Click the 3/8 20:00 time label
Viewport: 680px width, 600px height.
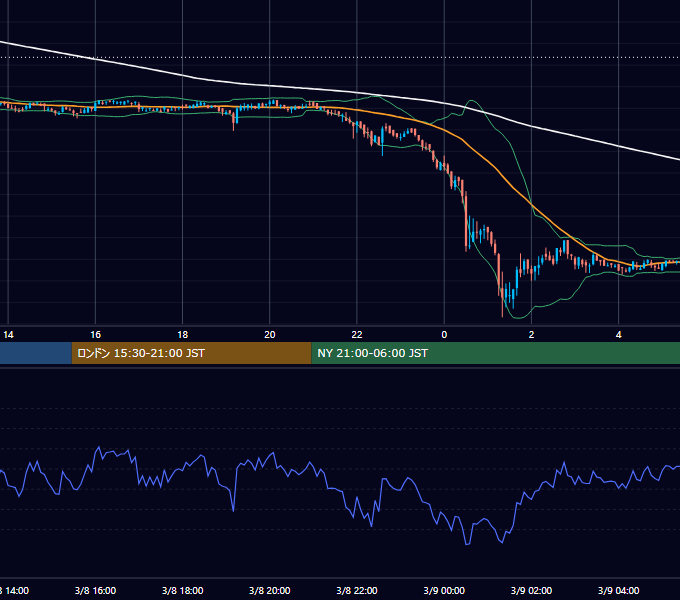pos(270,590)
